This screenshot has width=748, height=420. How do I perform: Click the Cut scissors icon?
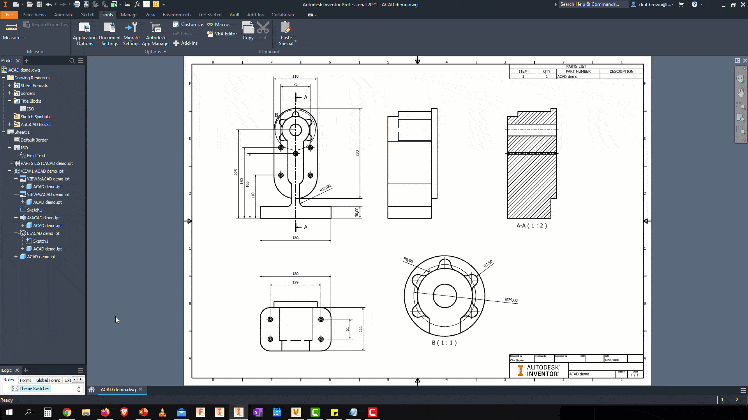pos(263,29)
